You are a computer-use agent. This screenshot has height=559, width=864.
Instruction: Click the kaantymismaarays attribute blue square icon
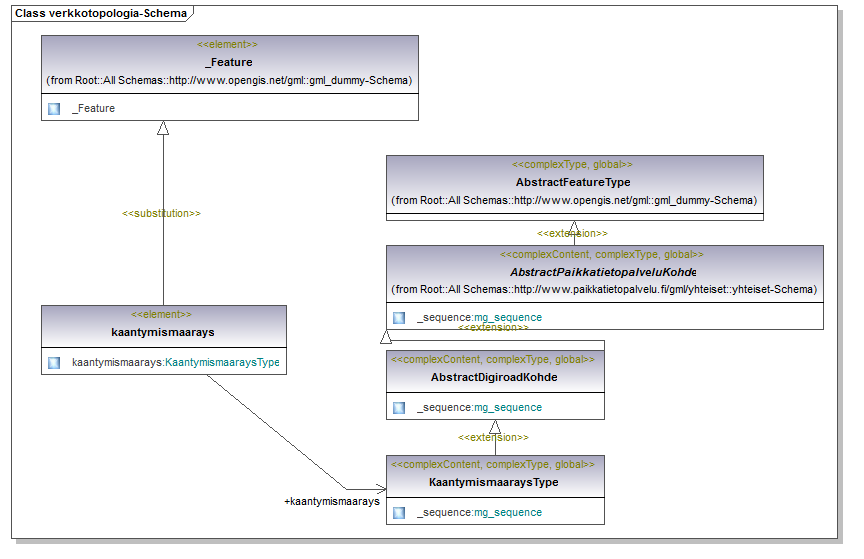54,363
